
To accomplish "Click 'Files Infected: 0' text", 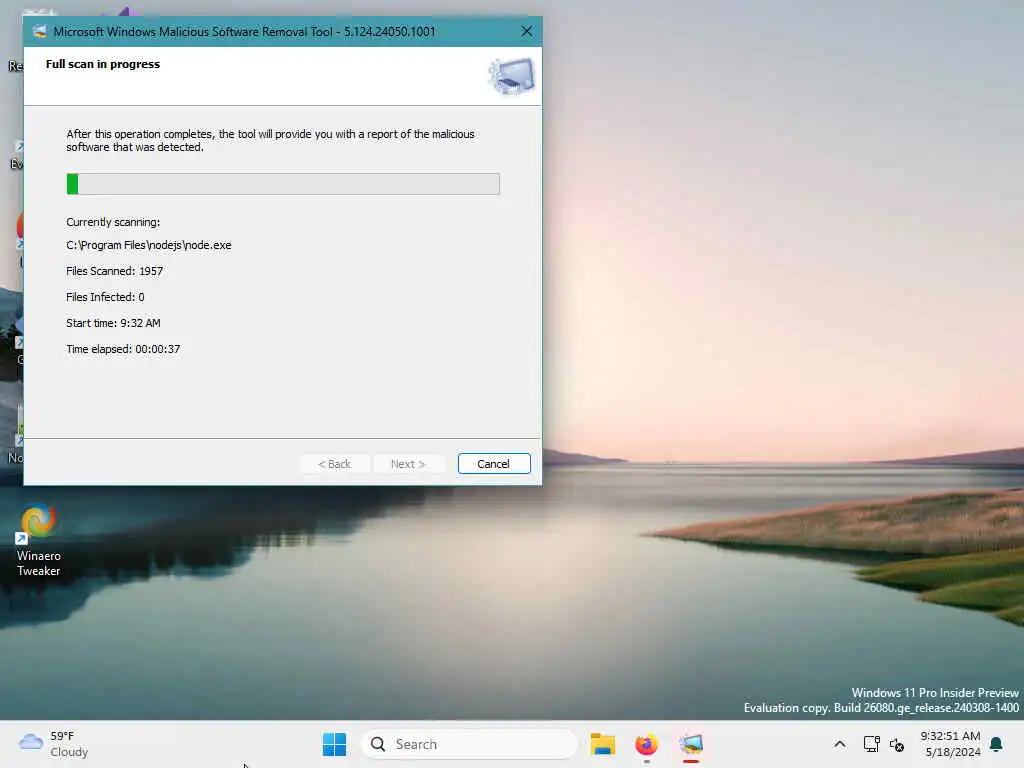I will coord(105,297).
